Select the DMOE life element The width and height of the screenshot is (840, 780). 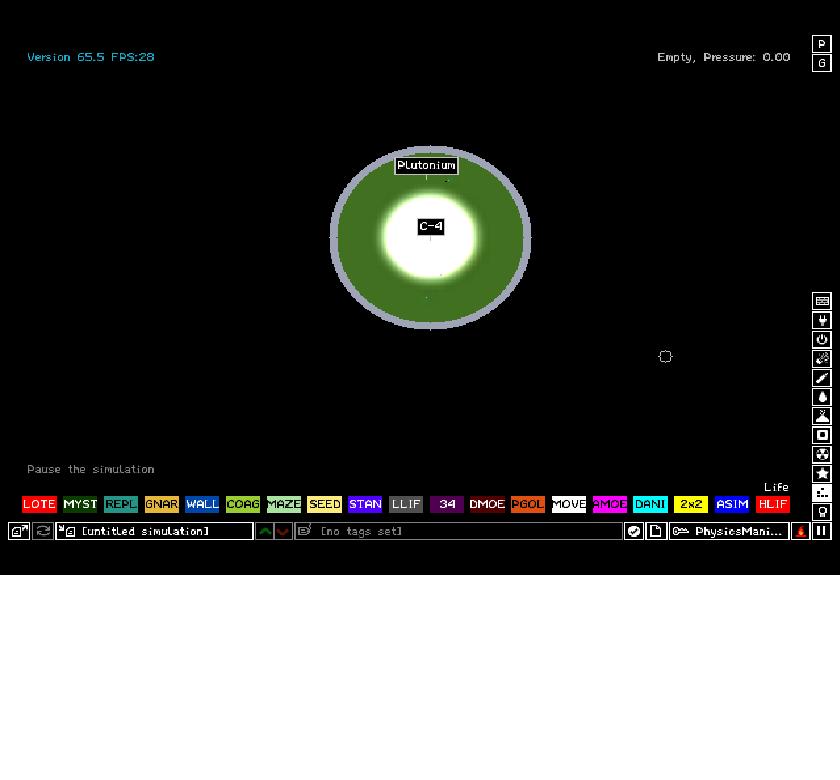487,504
